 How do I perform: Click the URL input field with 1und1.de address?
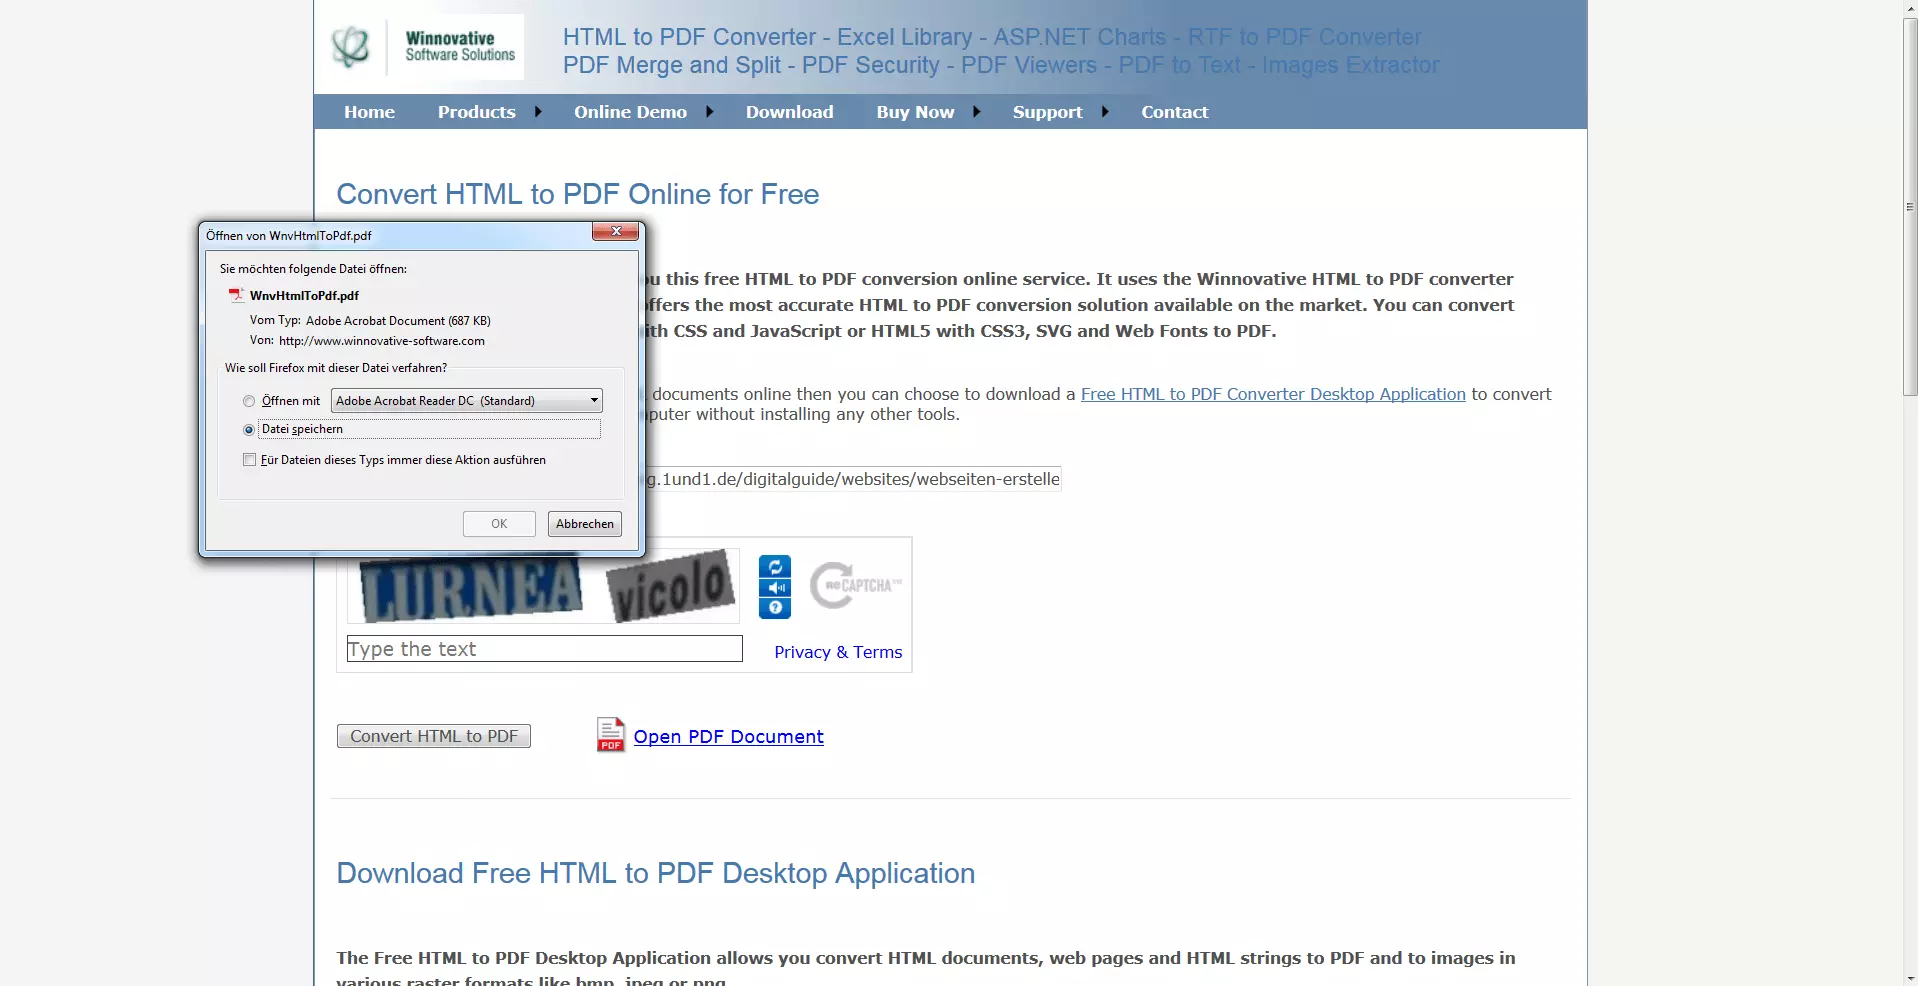[x=852, y=479]
